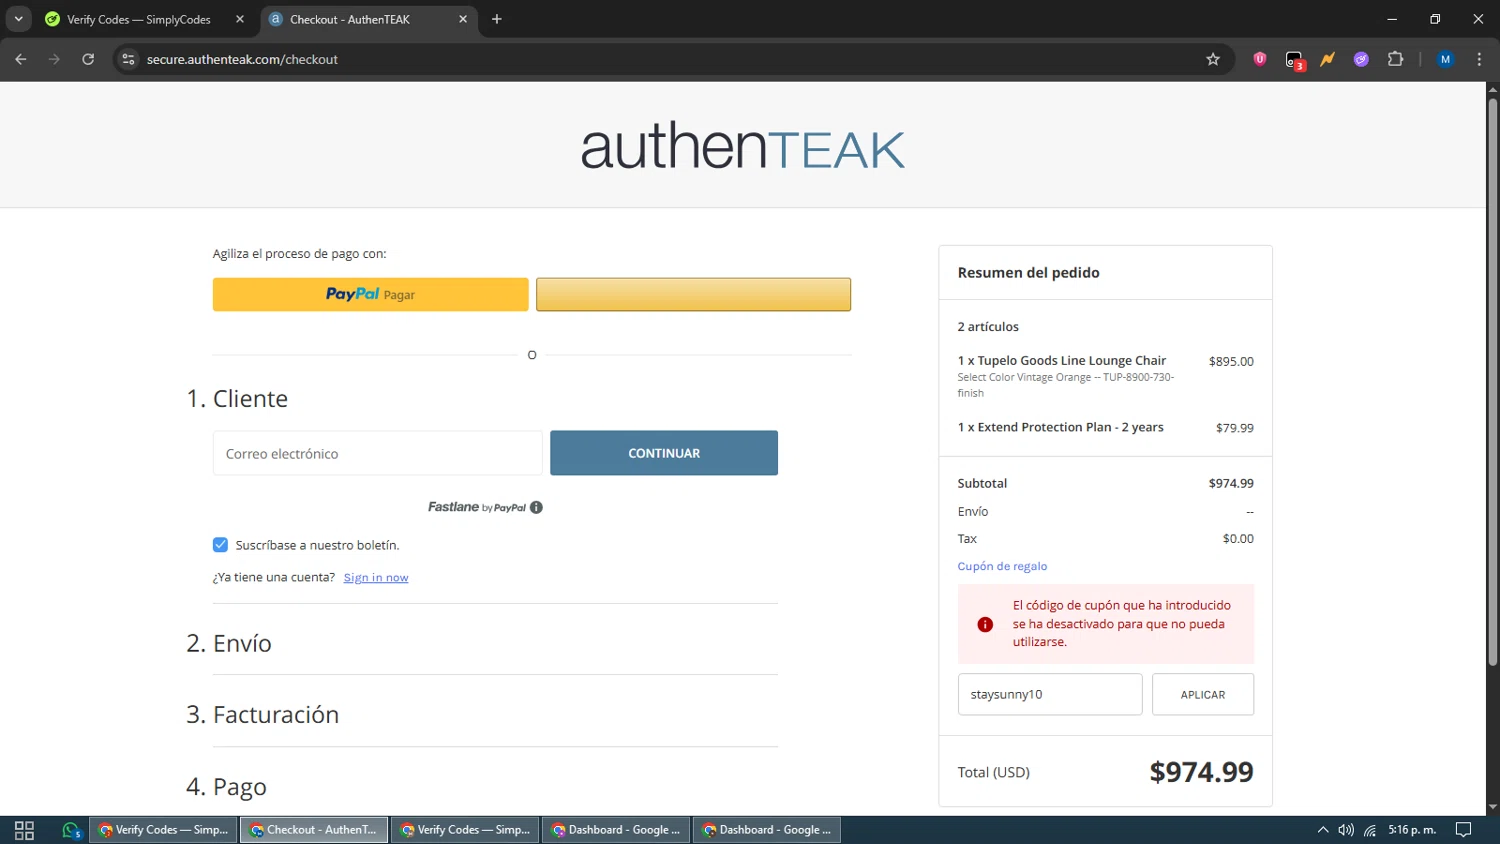Click the browser forward arrow
Viewport: 1500px width, 844px height.
[54, 59]
